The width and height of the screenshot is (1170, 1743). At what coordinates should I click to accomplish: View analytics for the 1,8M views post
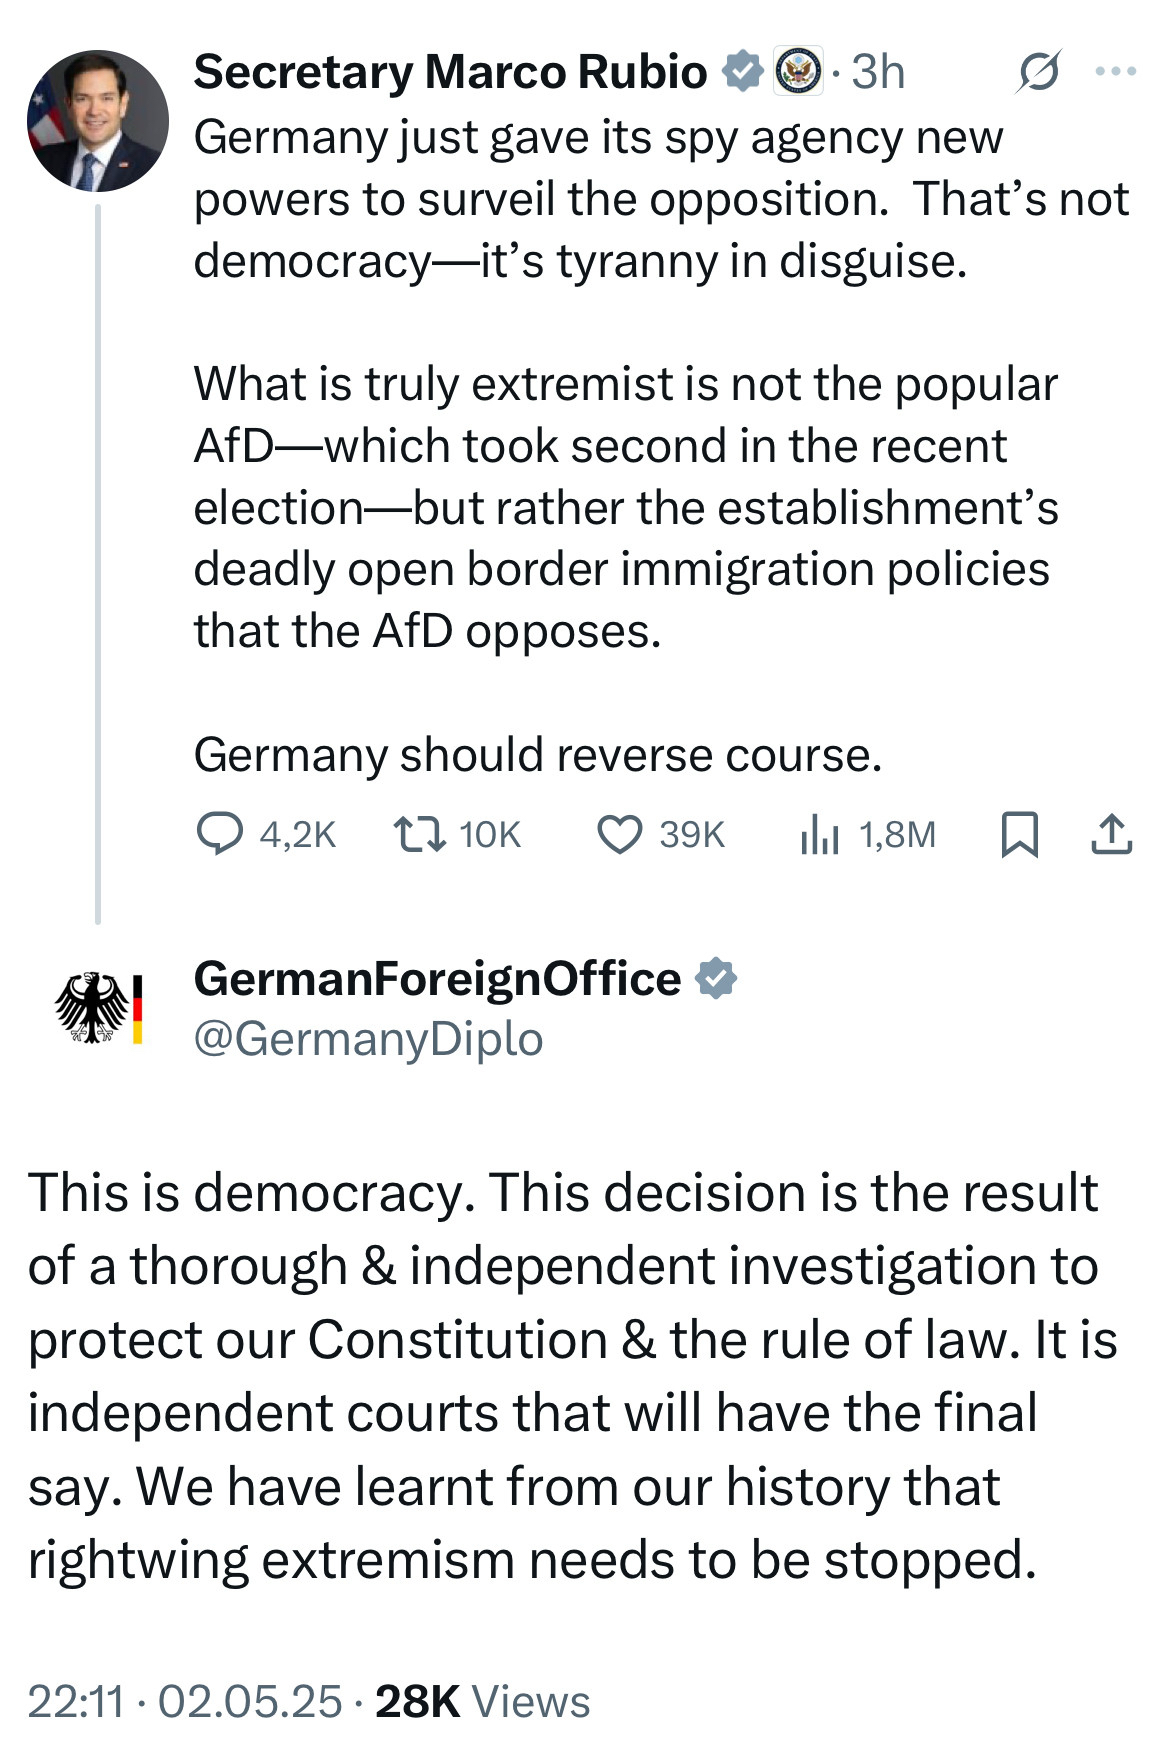pos(819,834)
